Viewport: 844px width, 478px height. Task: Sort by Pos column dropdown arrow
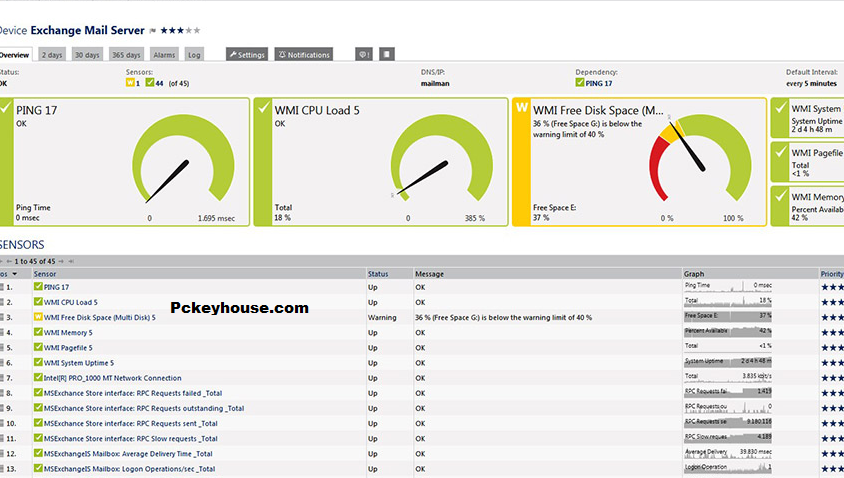[x=15, y=274]
